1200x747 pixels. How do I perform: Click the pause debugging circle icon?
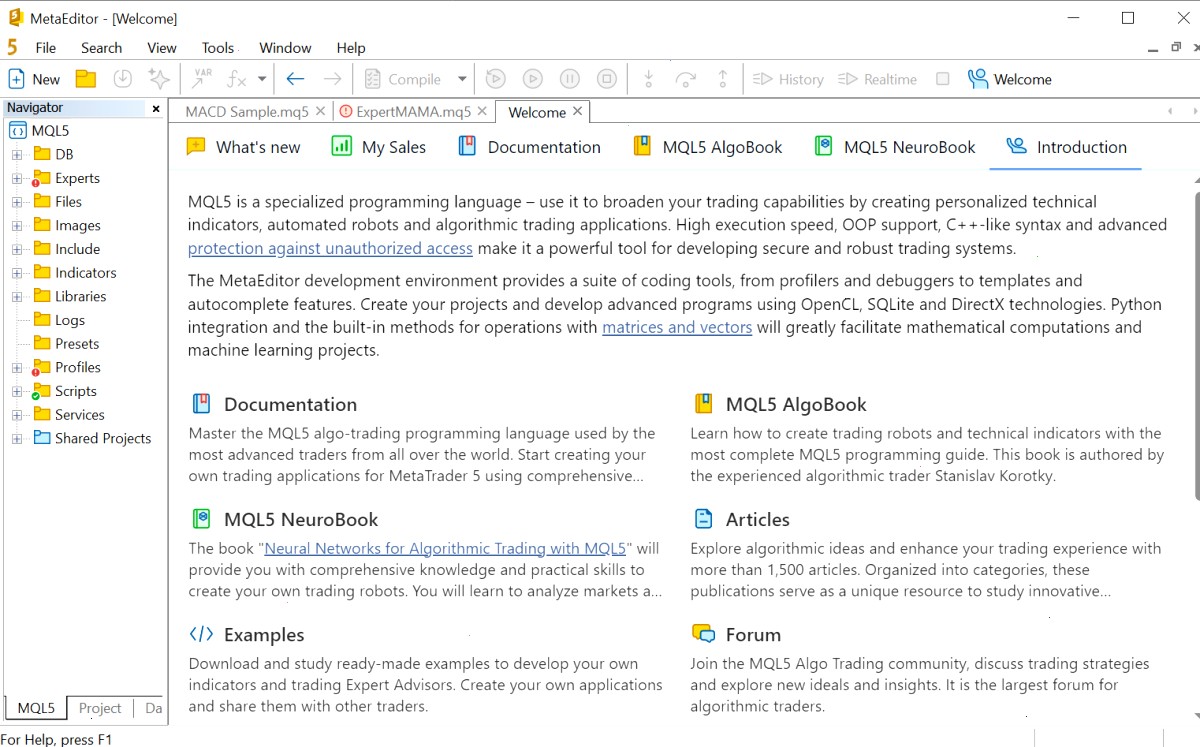tap(569, 79)
